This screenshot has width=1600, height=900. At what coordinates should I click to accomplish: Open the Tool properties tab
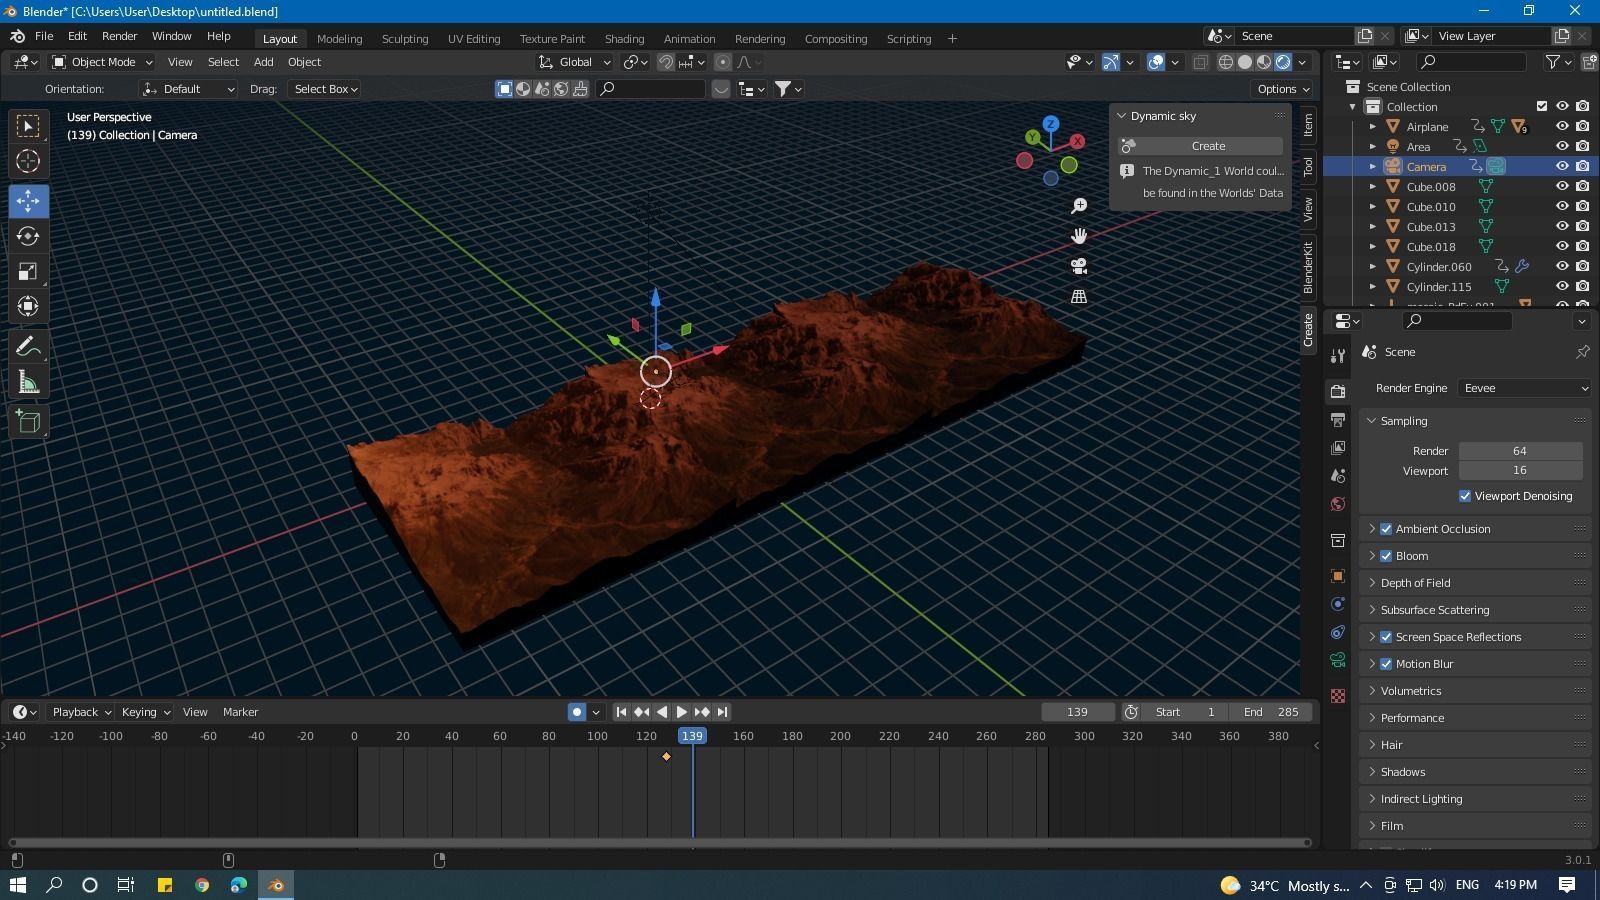(1338, 356)
